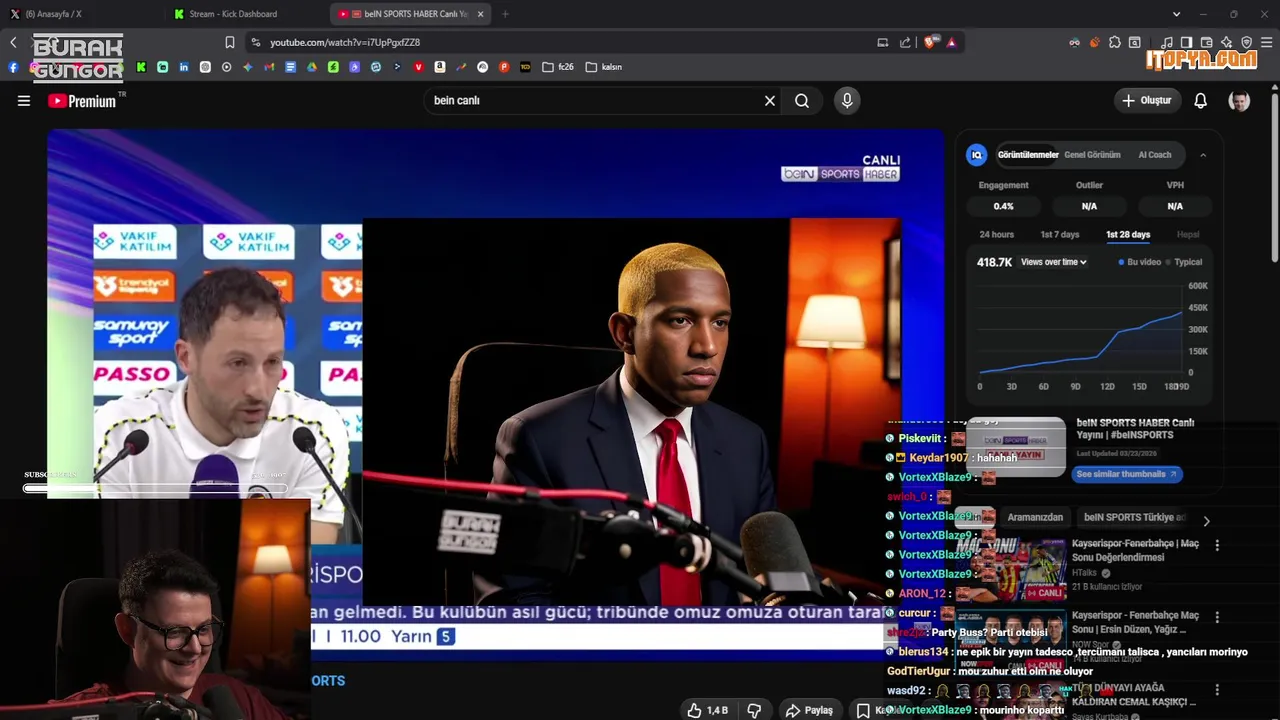Click the search magnifier button
The height and width of the screenshot is (720, 1280).
click(802, 101)
